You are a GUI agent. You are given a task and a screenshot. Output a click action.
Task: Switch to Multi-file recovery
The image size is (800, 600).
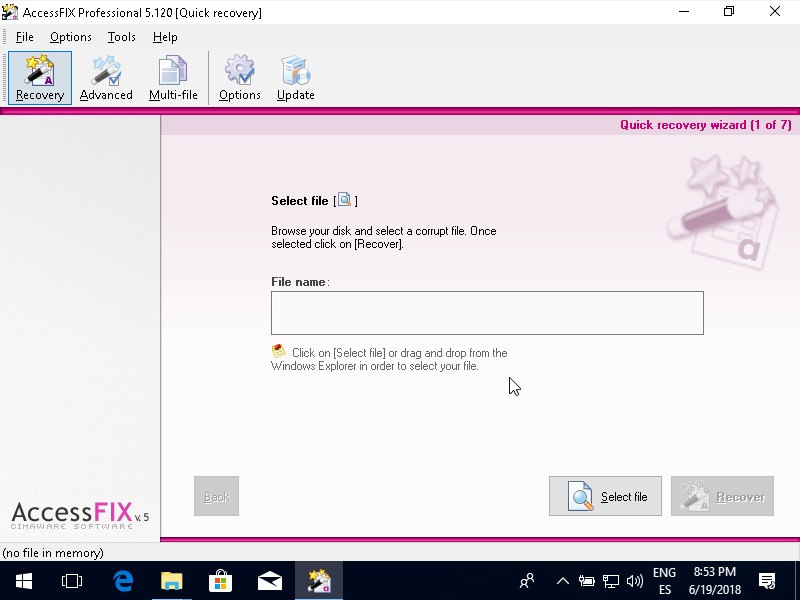pos(173,78)
